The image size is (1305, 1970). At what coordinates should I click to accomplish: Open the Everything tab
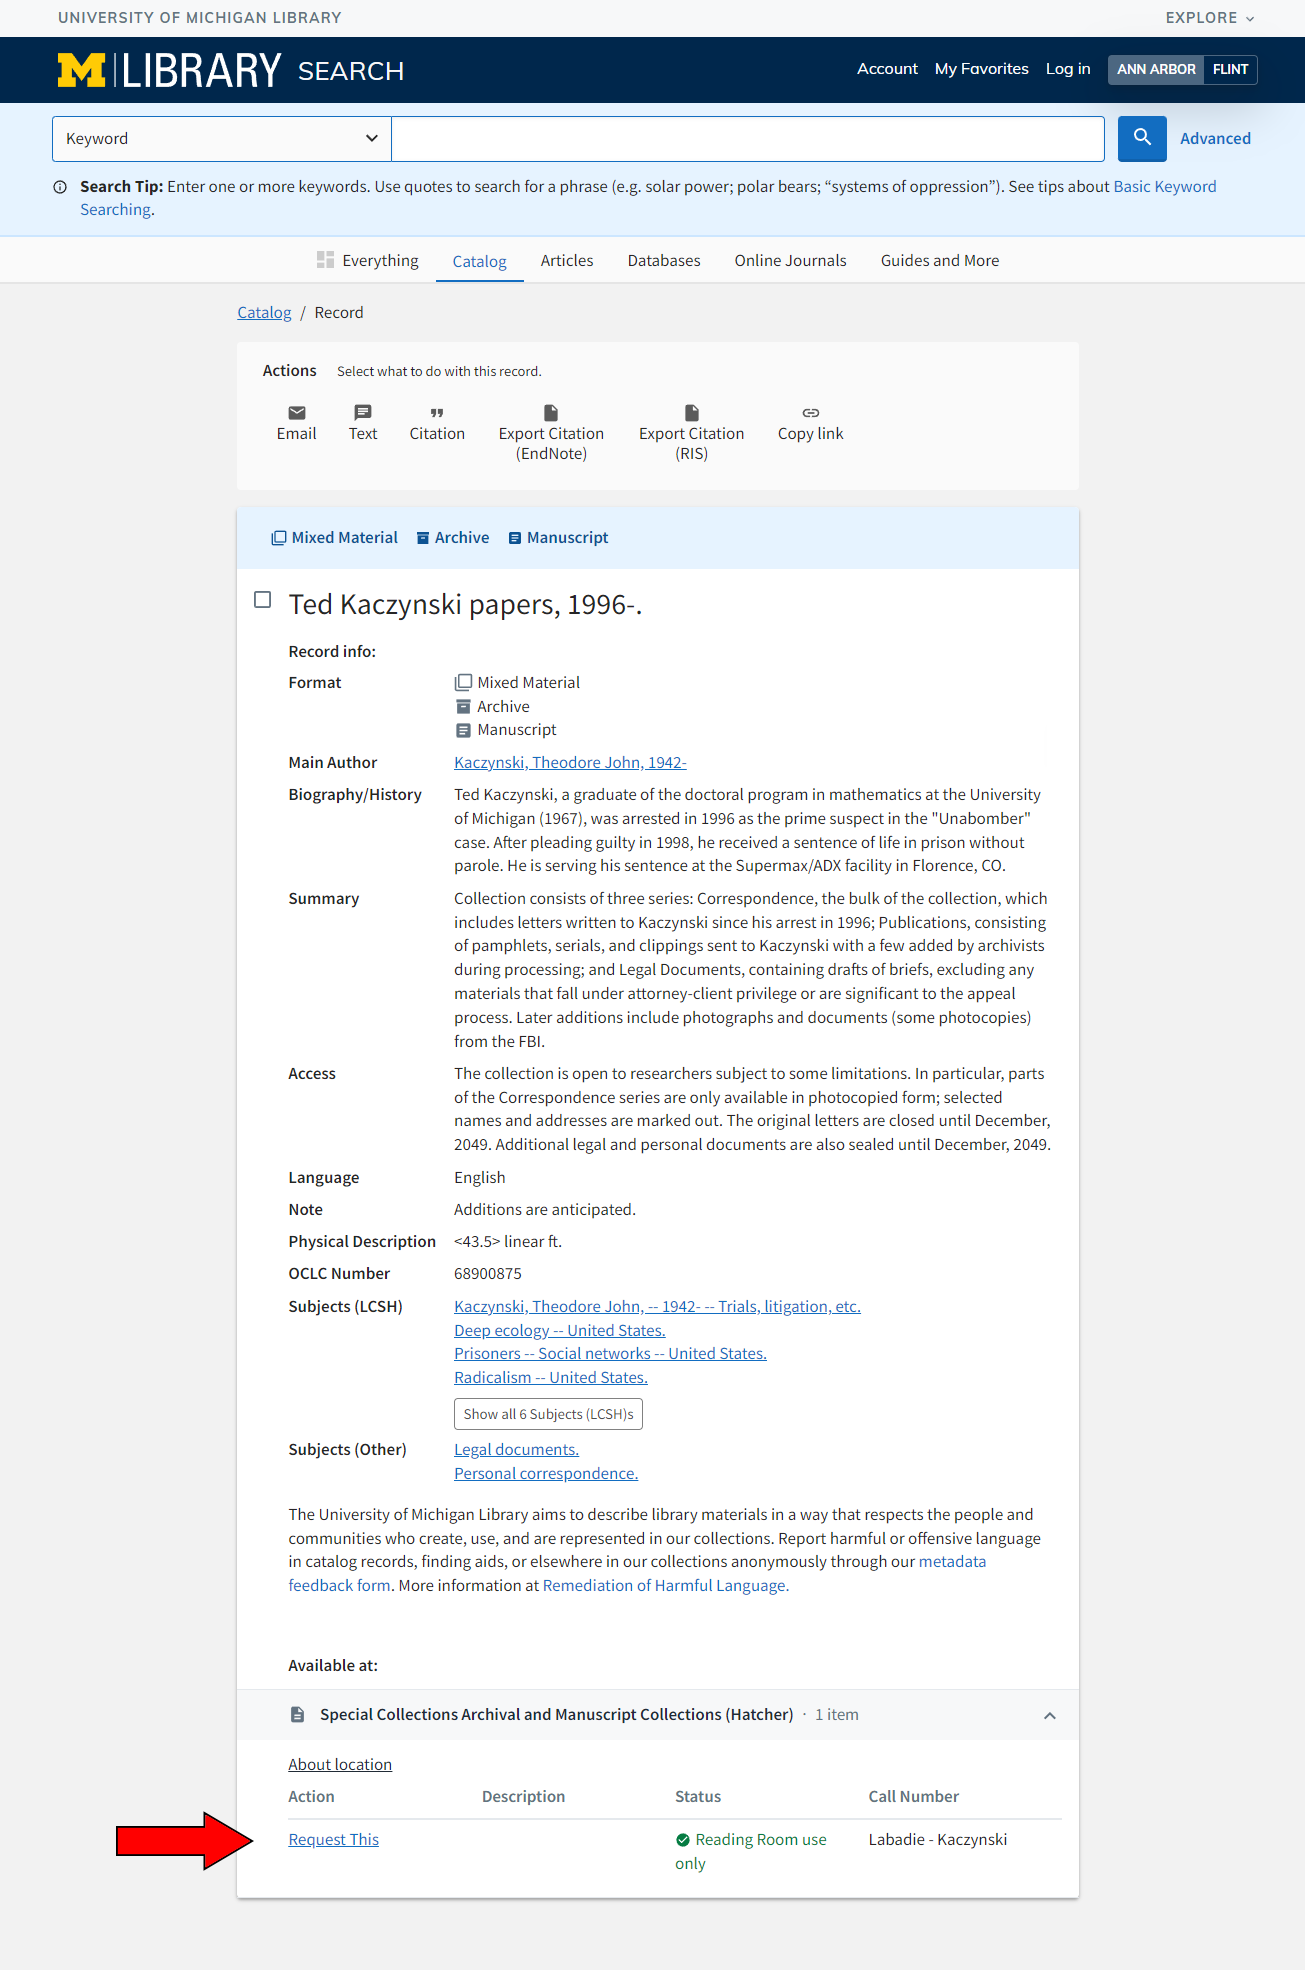tap(368, 261)
